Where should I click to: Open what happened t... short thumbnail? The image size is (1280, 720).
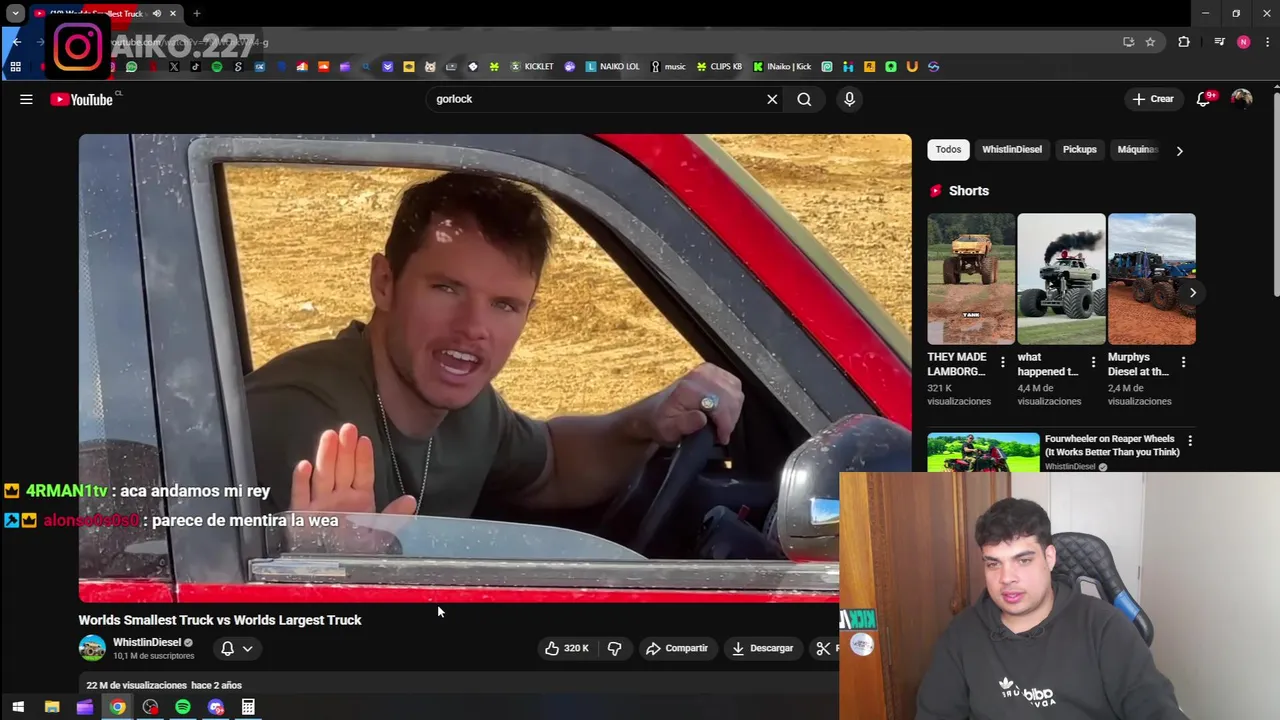click(1061, 278)
